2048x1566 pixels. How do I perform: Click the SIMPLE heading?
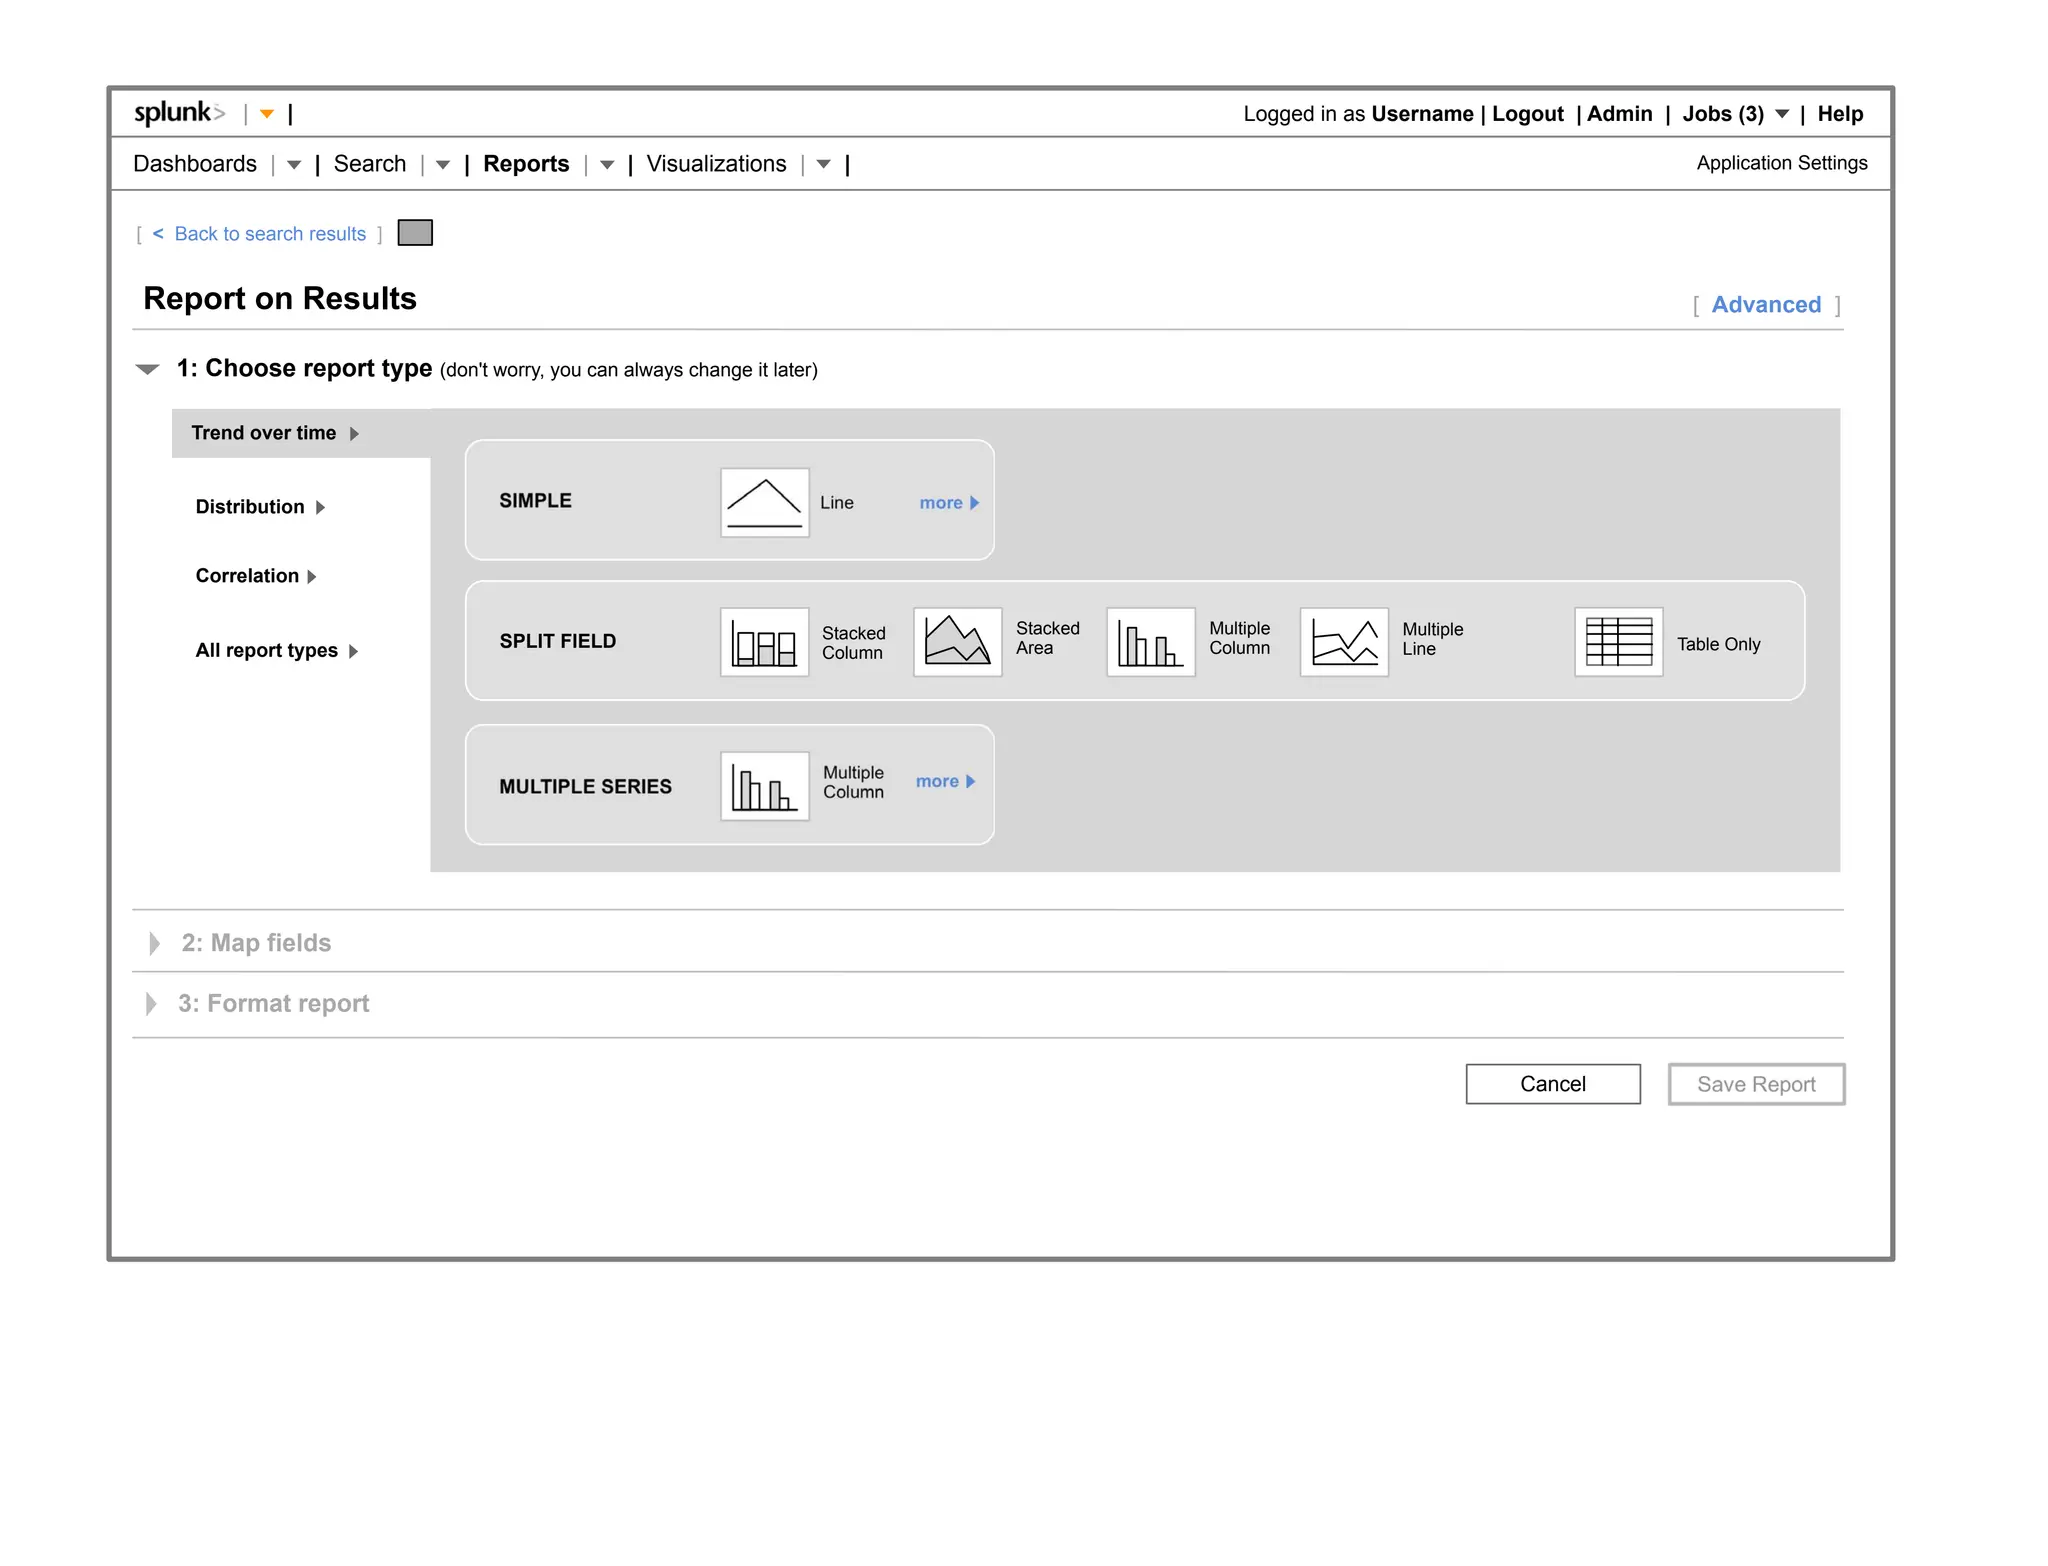click(535, 501)
